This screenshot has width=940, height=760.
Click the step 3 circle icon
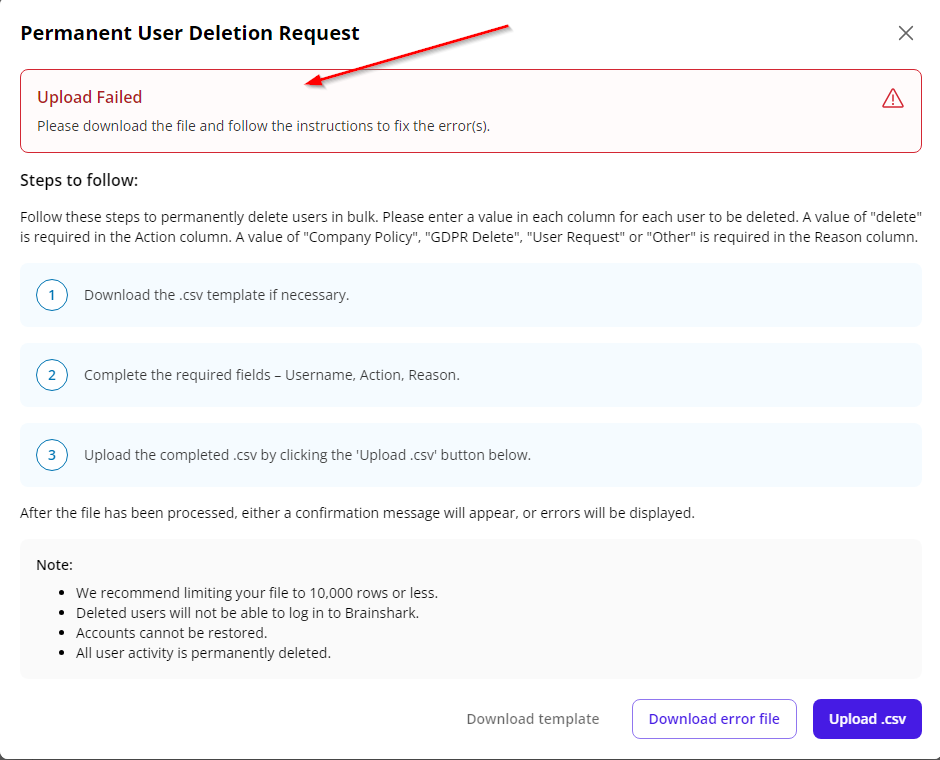(52, 455)
